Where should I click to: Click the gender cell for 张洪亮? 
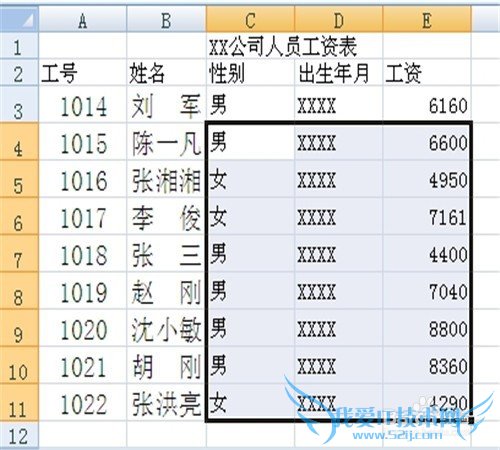click(250, 402)
